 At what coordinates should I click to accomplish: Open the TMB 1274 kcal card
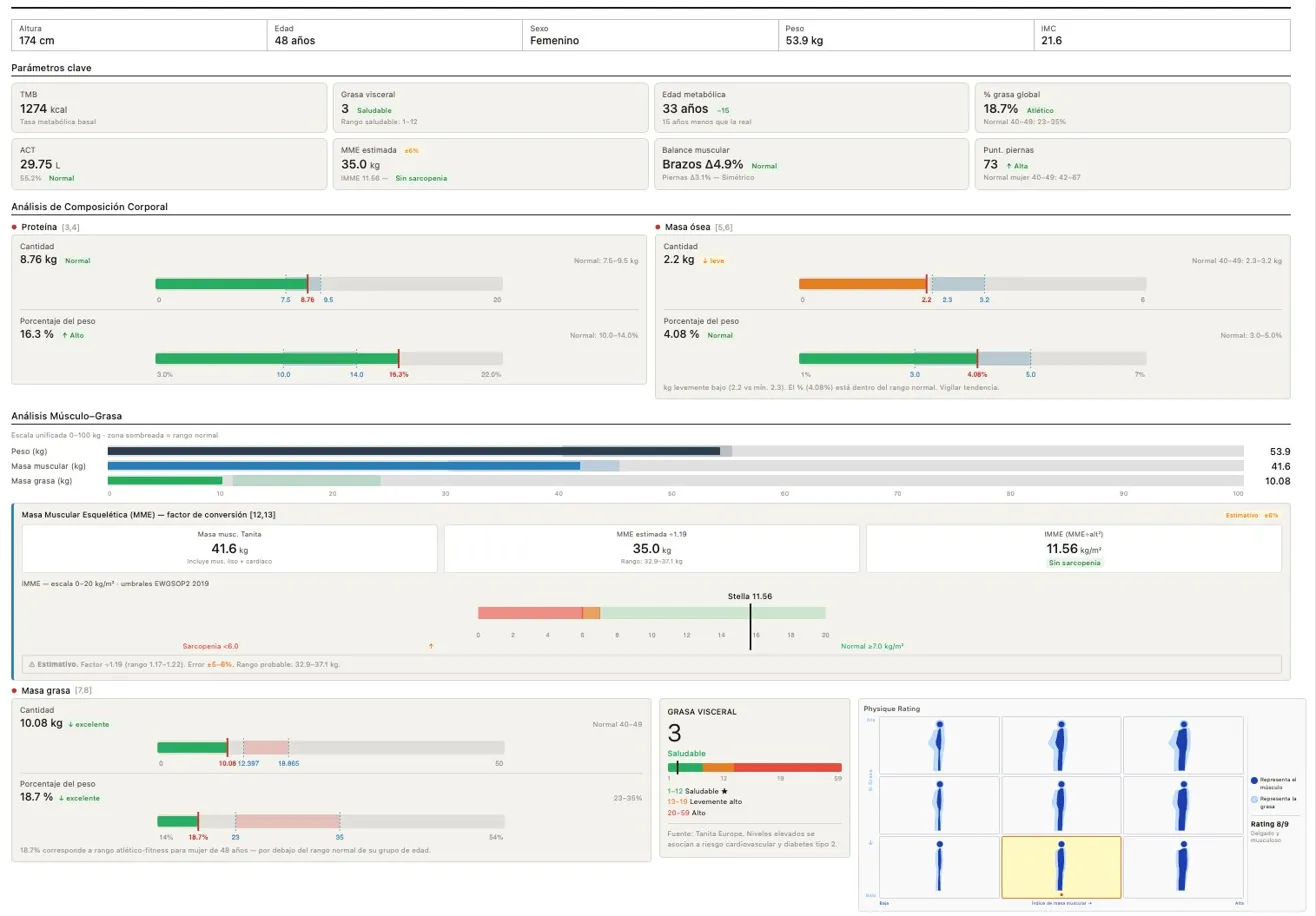[169, 107]
